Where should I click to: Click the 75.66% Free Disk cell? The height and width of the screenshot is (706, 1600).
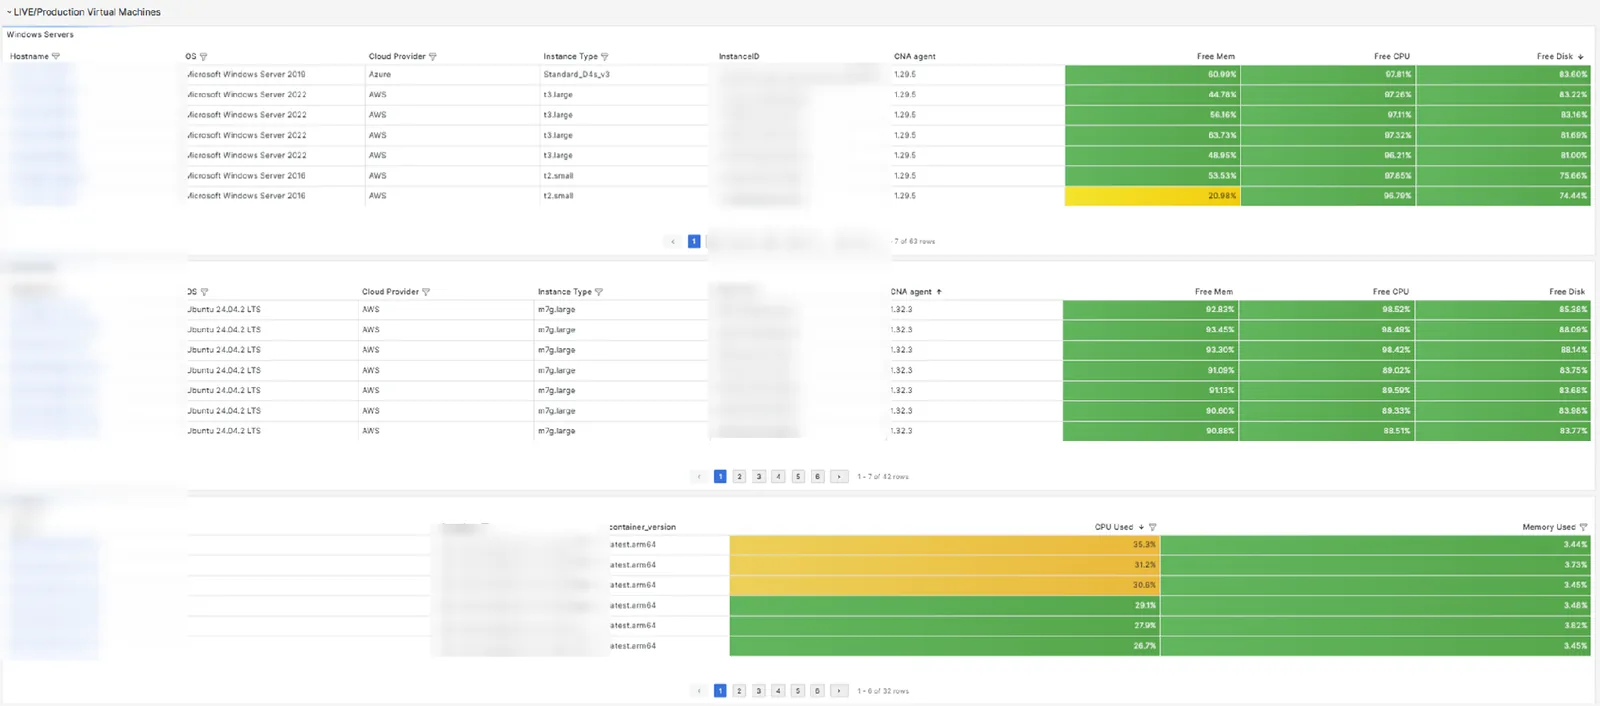coord(1503,176)
